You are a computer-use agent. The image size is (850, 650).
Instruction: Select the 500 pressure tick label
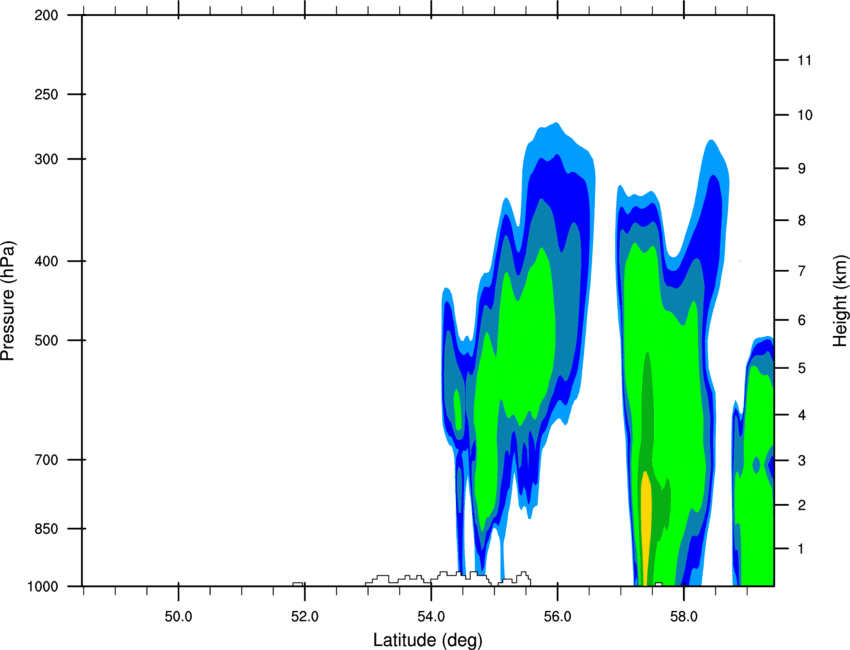tap(47, 340)
